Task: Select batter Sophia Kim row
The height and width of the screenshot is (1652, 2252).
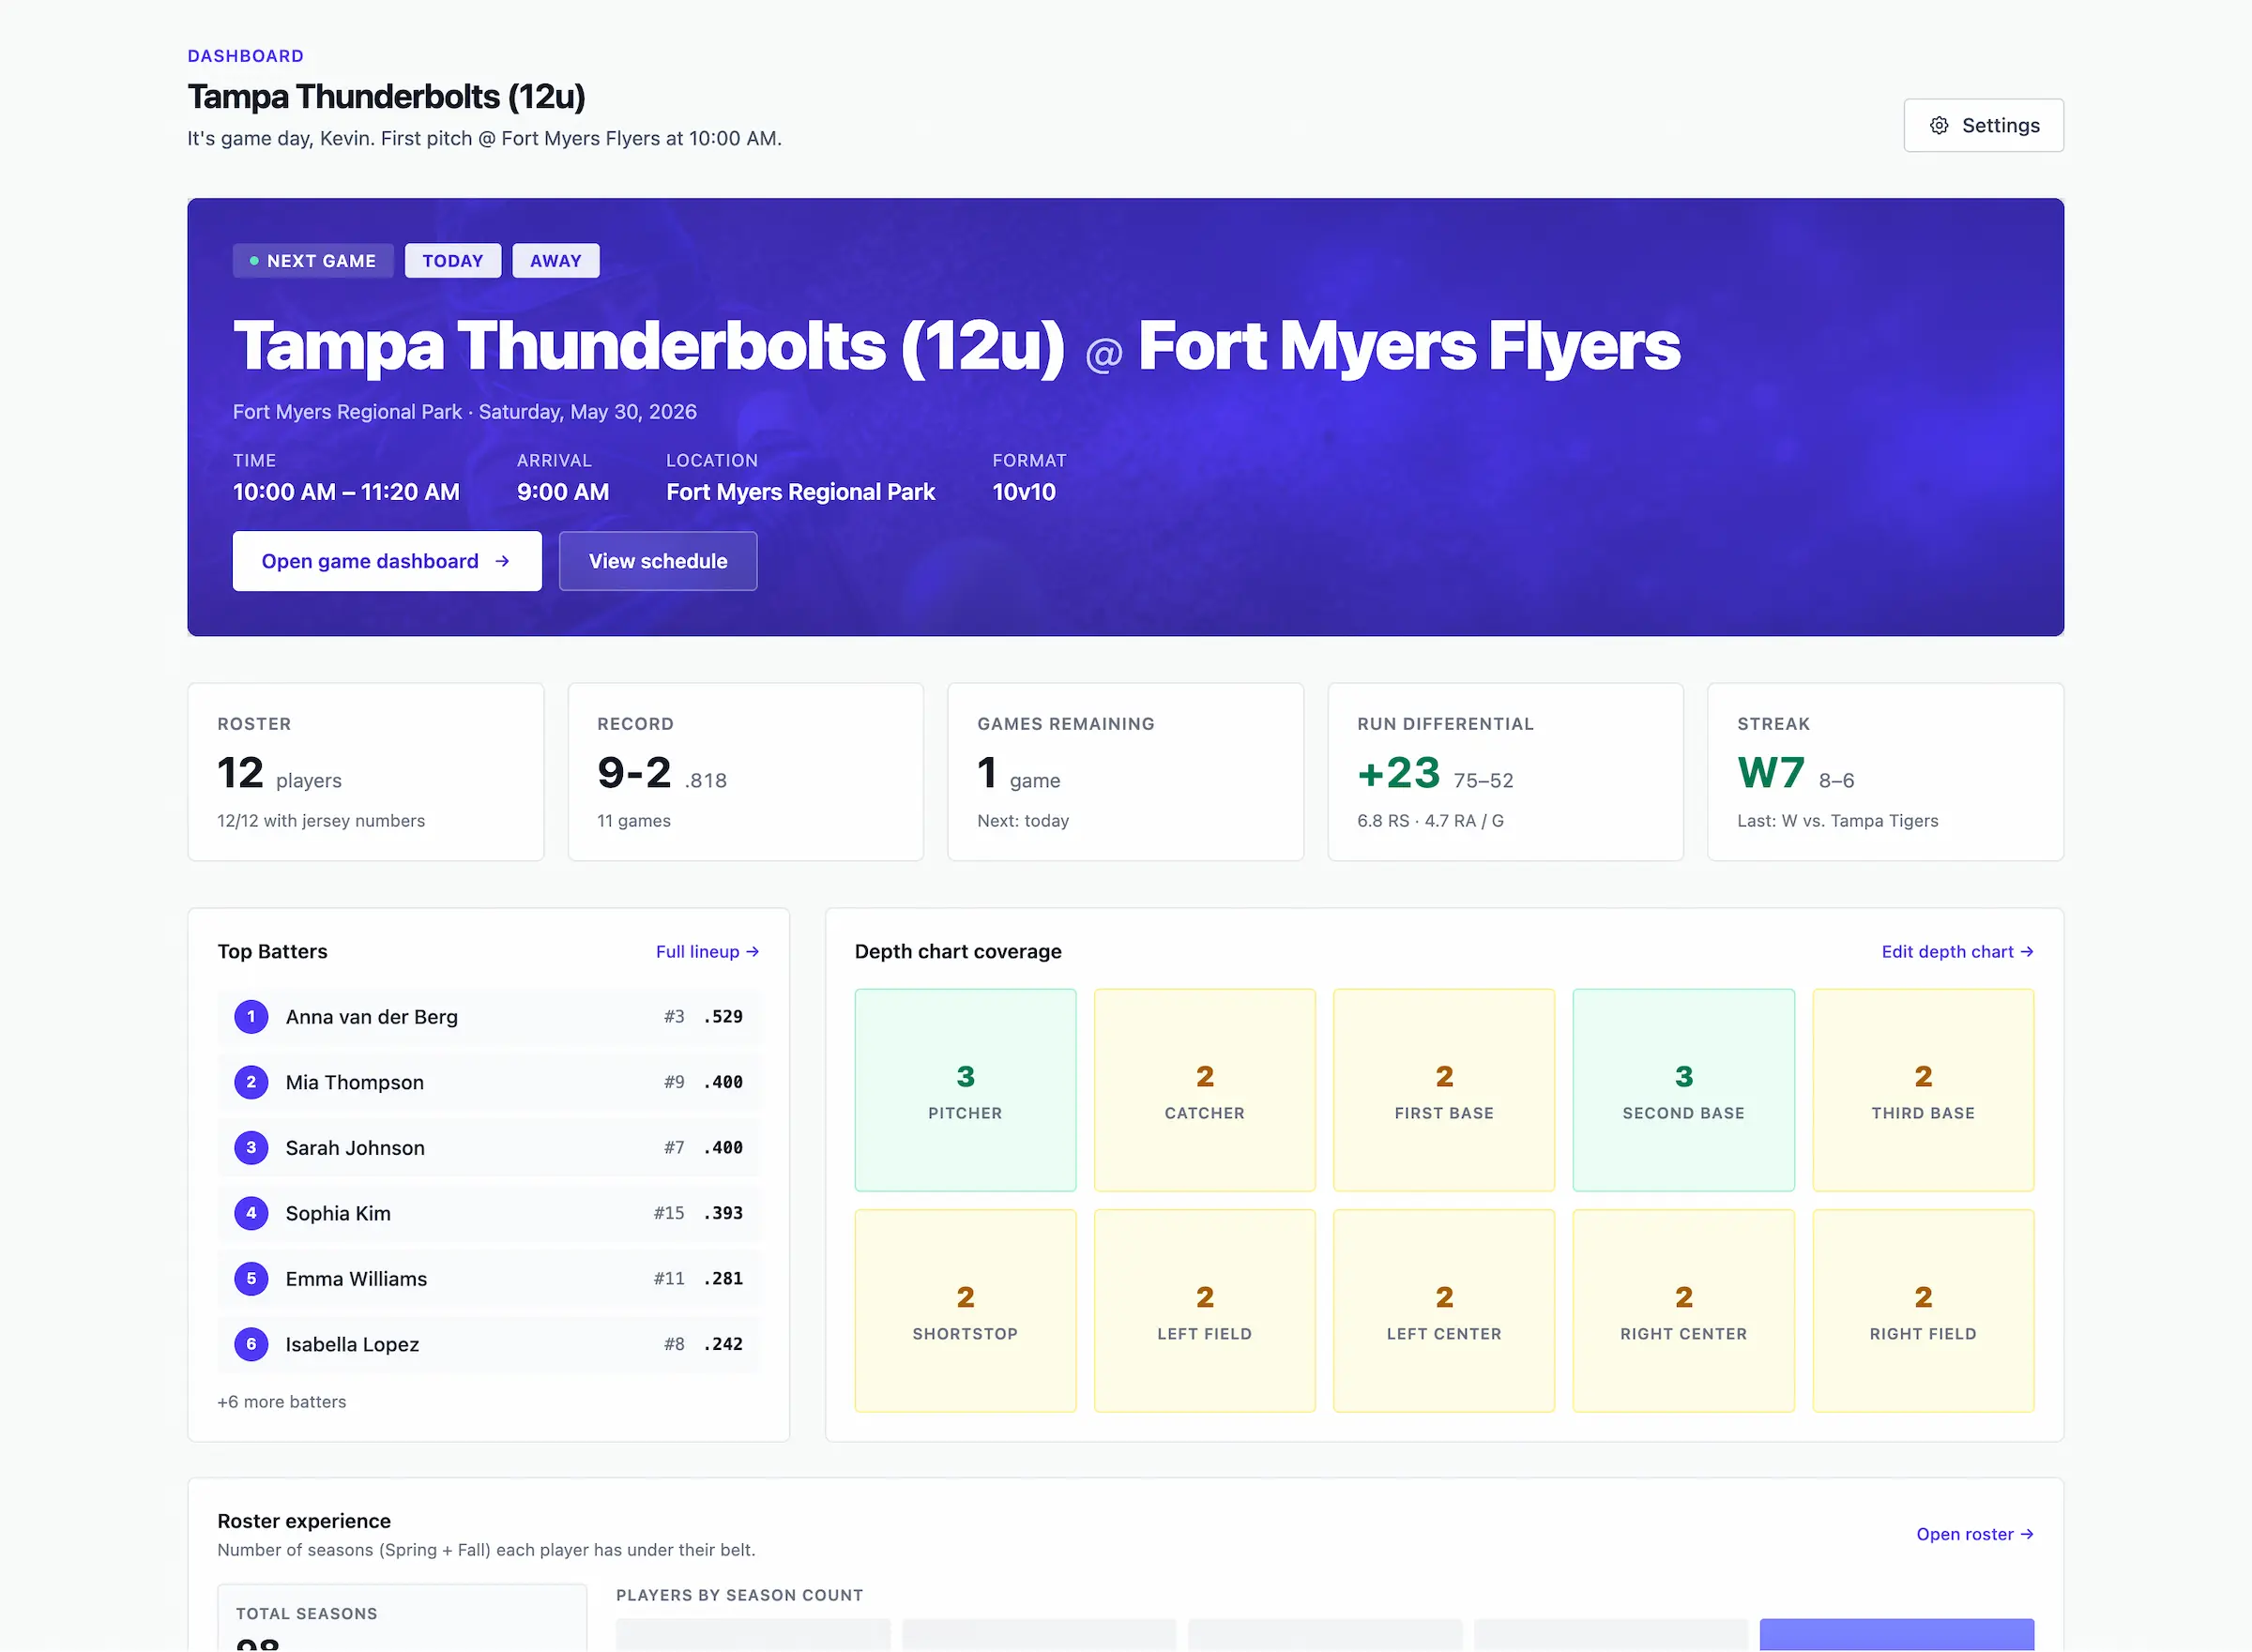Action: click(489, 1213)
